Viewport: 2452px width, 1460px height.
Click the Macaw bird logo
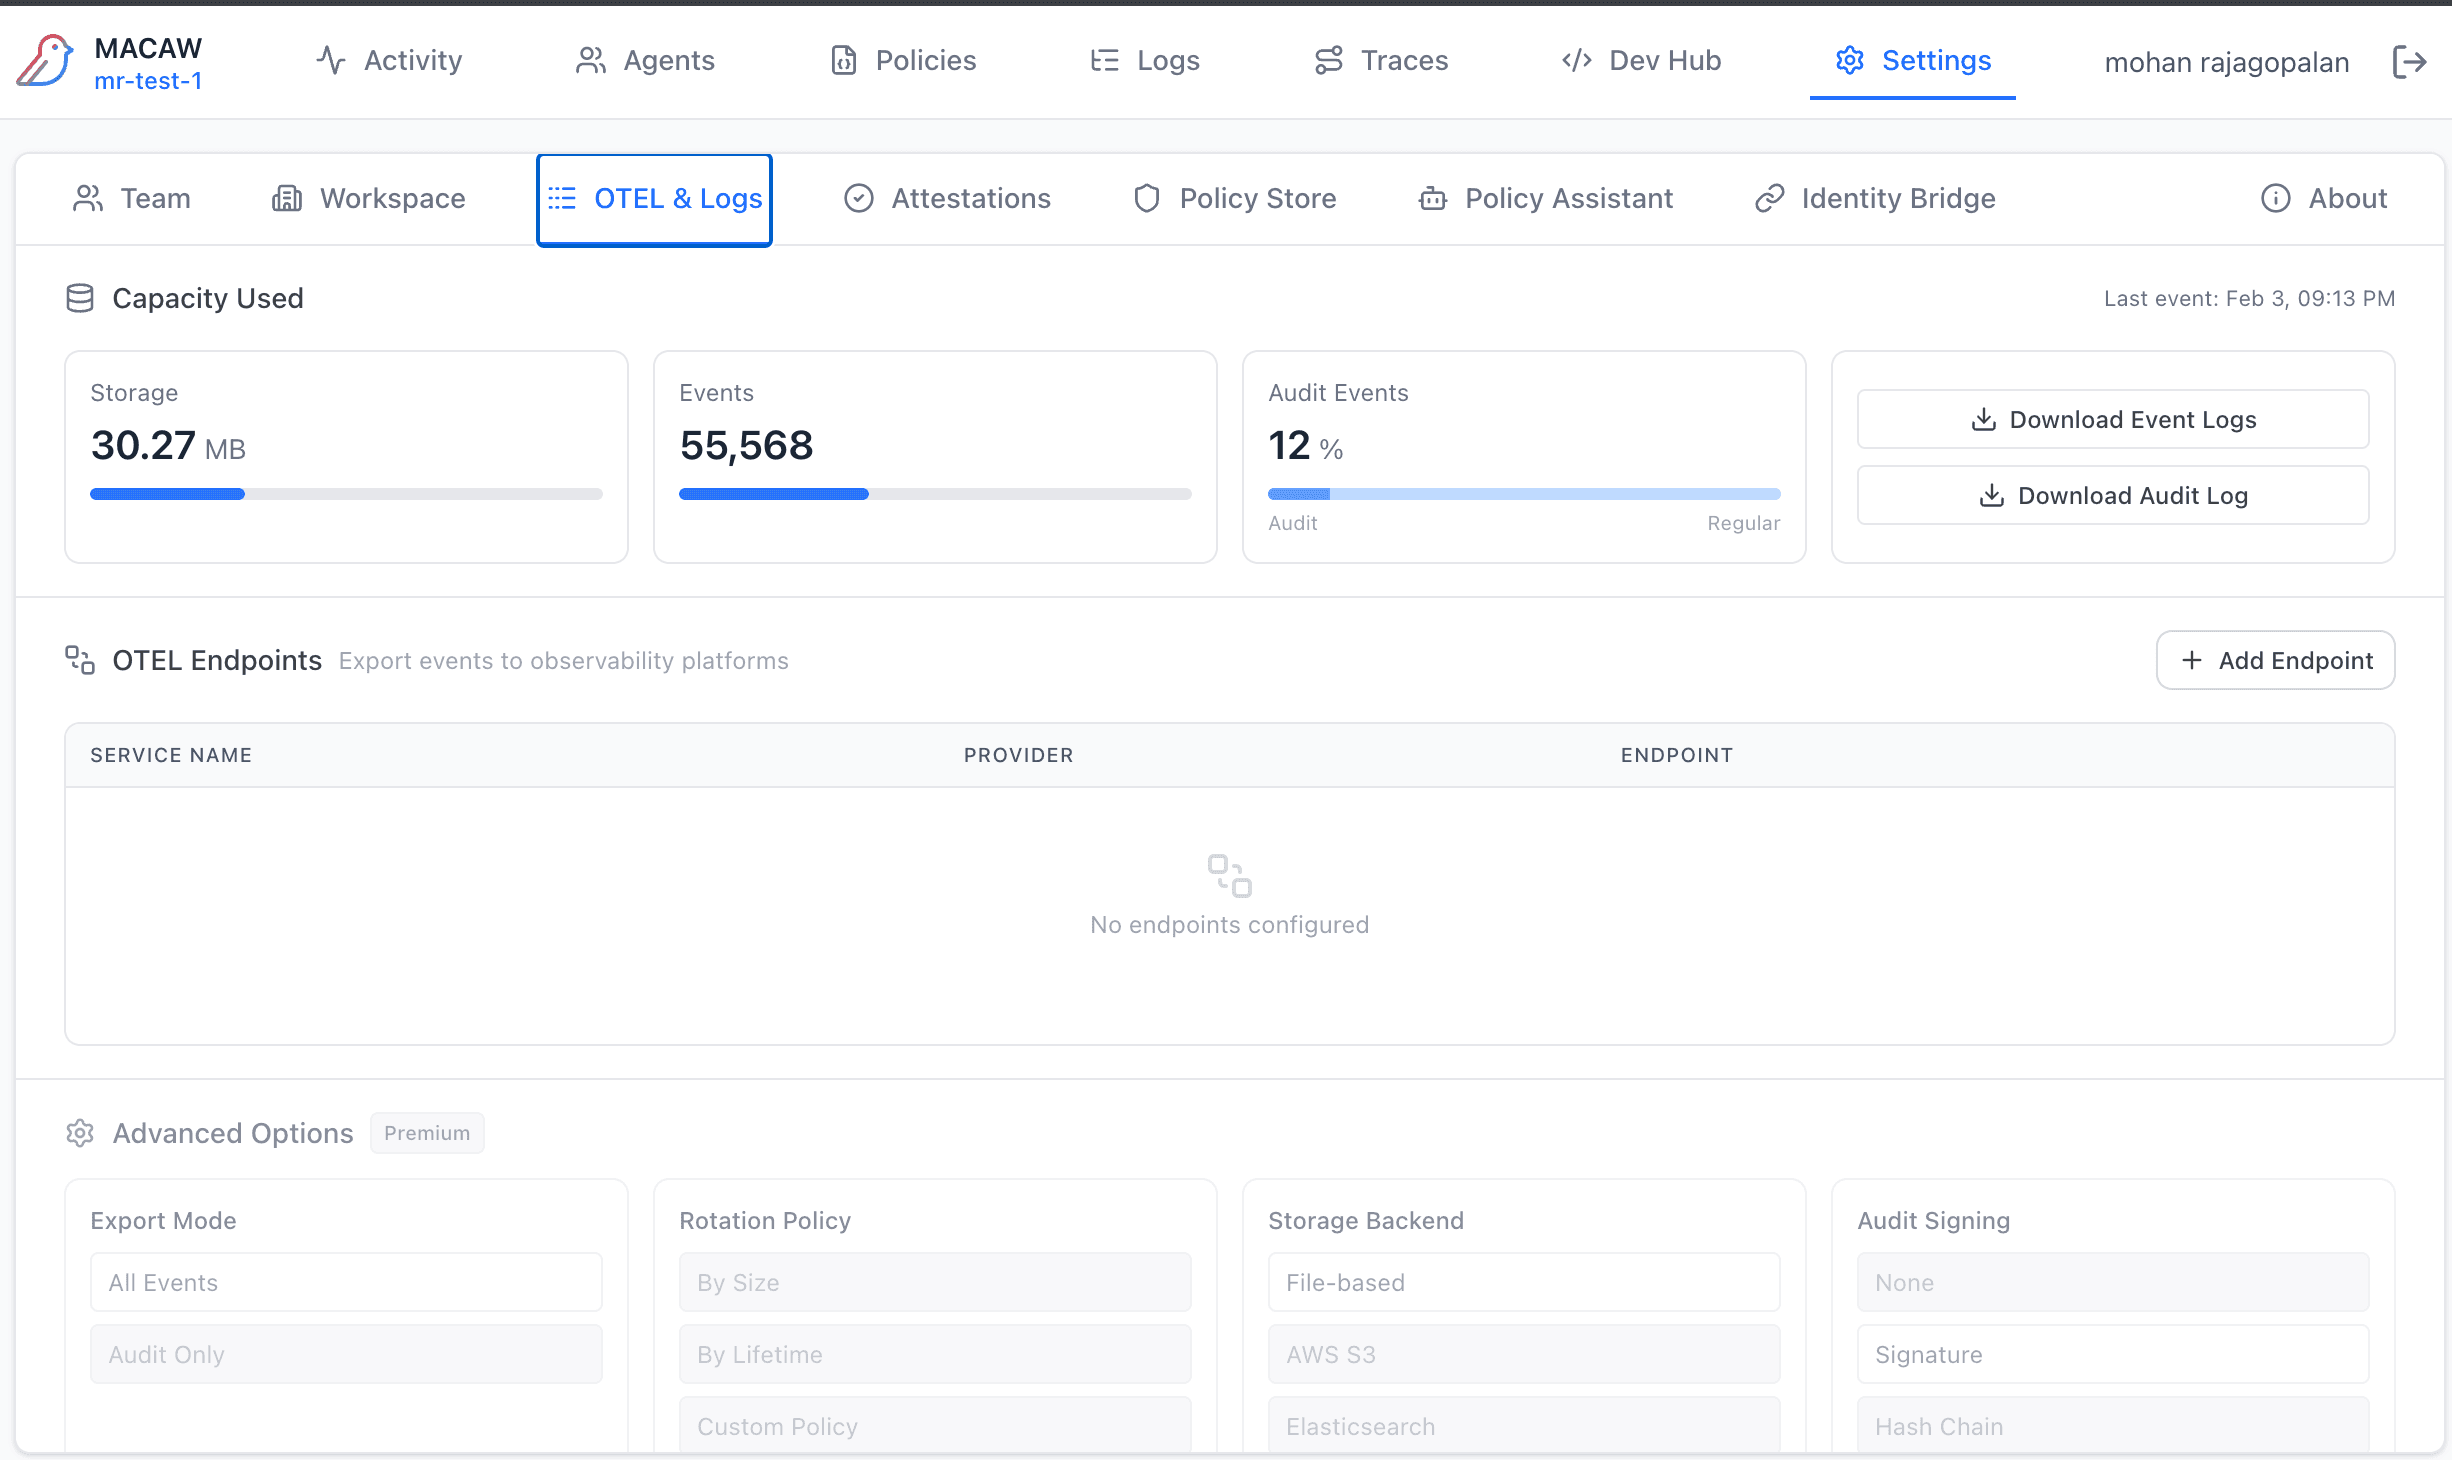(x=44, y=61)
